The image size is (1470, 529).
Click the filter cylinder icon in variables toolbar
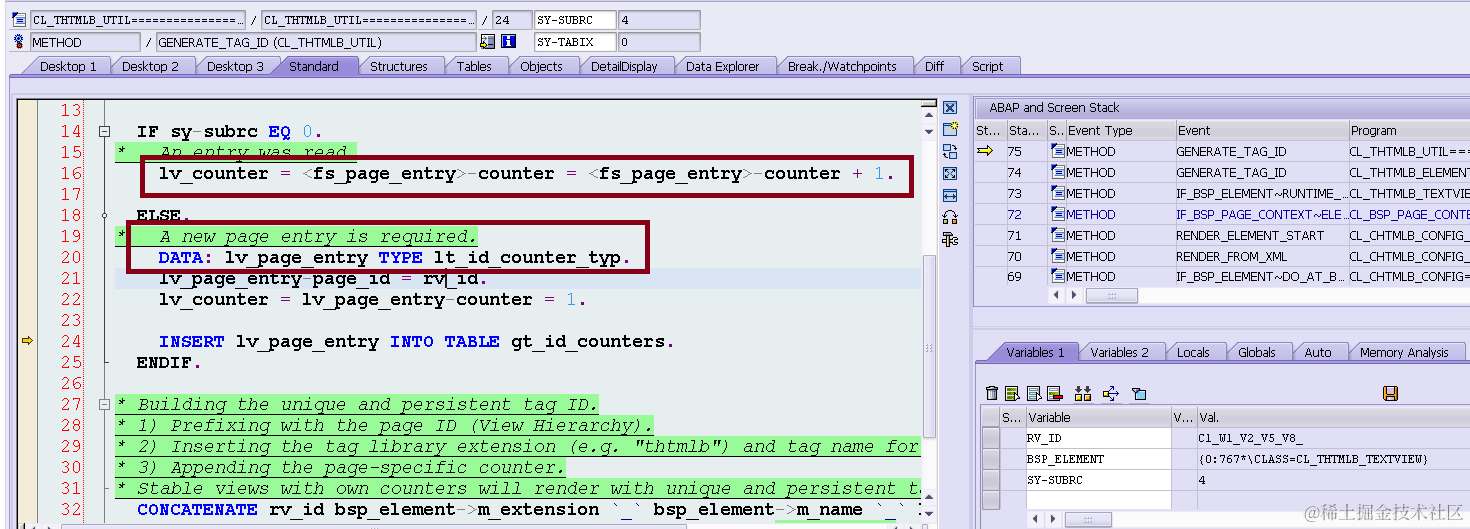click(1138, 393)
